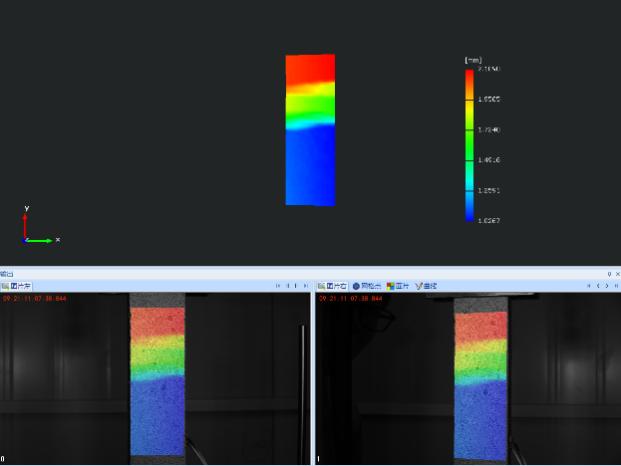Screen dimensions: 621x466
Task: Click the pin icon of the bottom panel
Action: tap(608, 274)
